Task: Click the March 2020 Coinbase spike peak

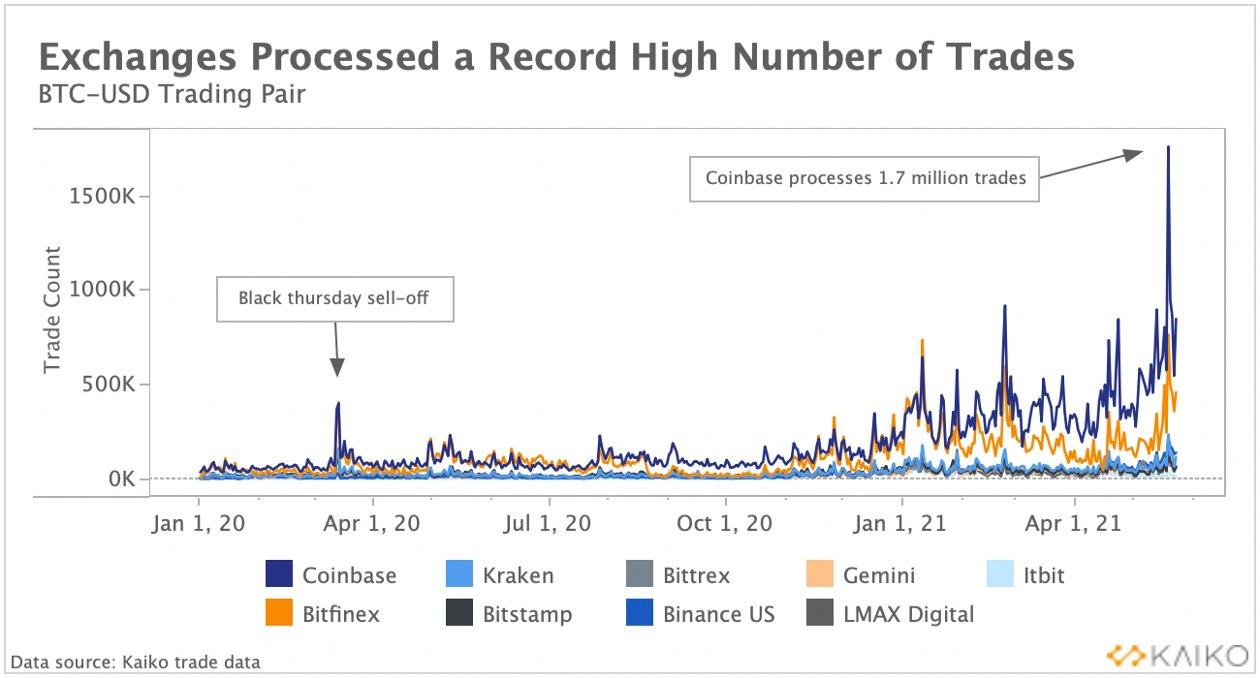Action: point(339,403)
